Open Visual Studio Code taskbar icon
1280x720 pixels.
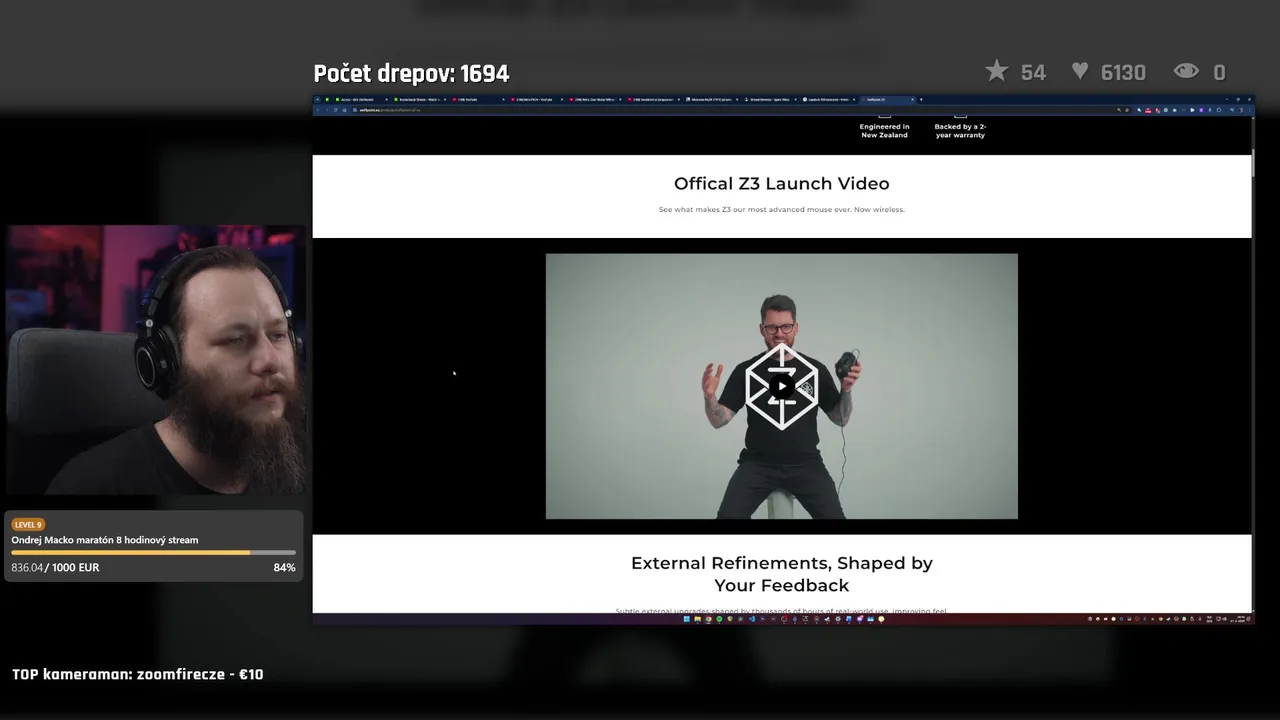coord(752,619)
